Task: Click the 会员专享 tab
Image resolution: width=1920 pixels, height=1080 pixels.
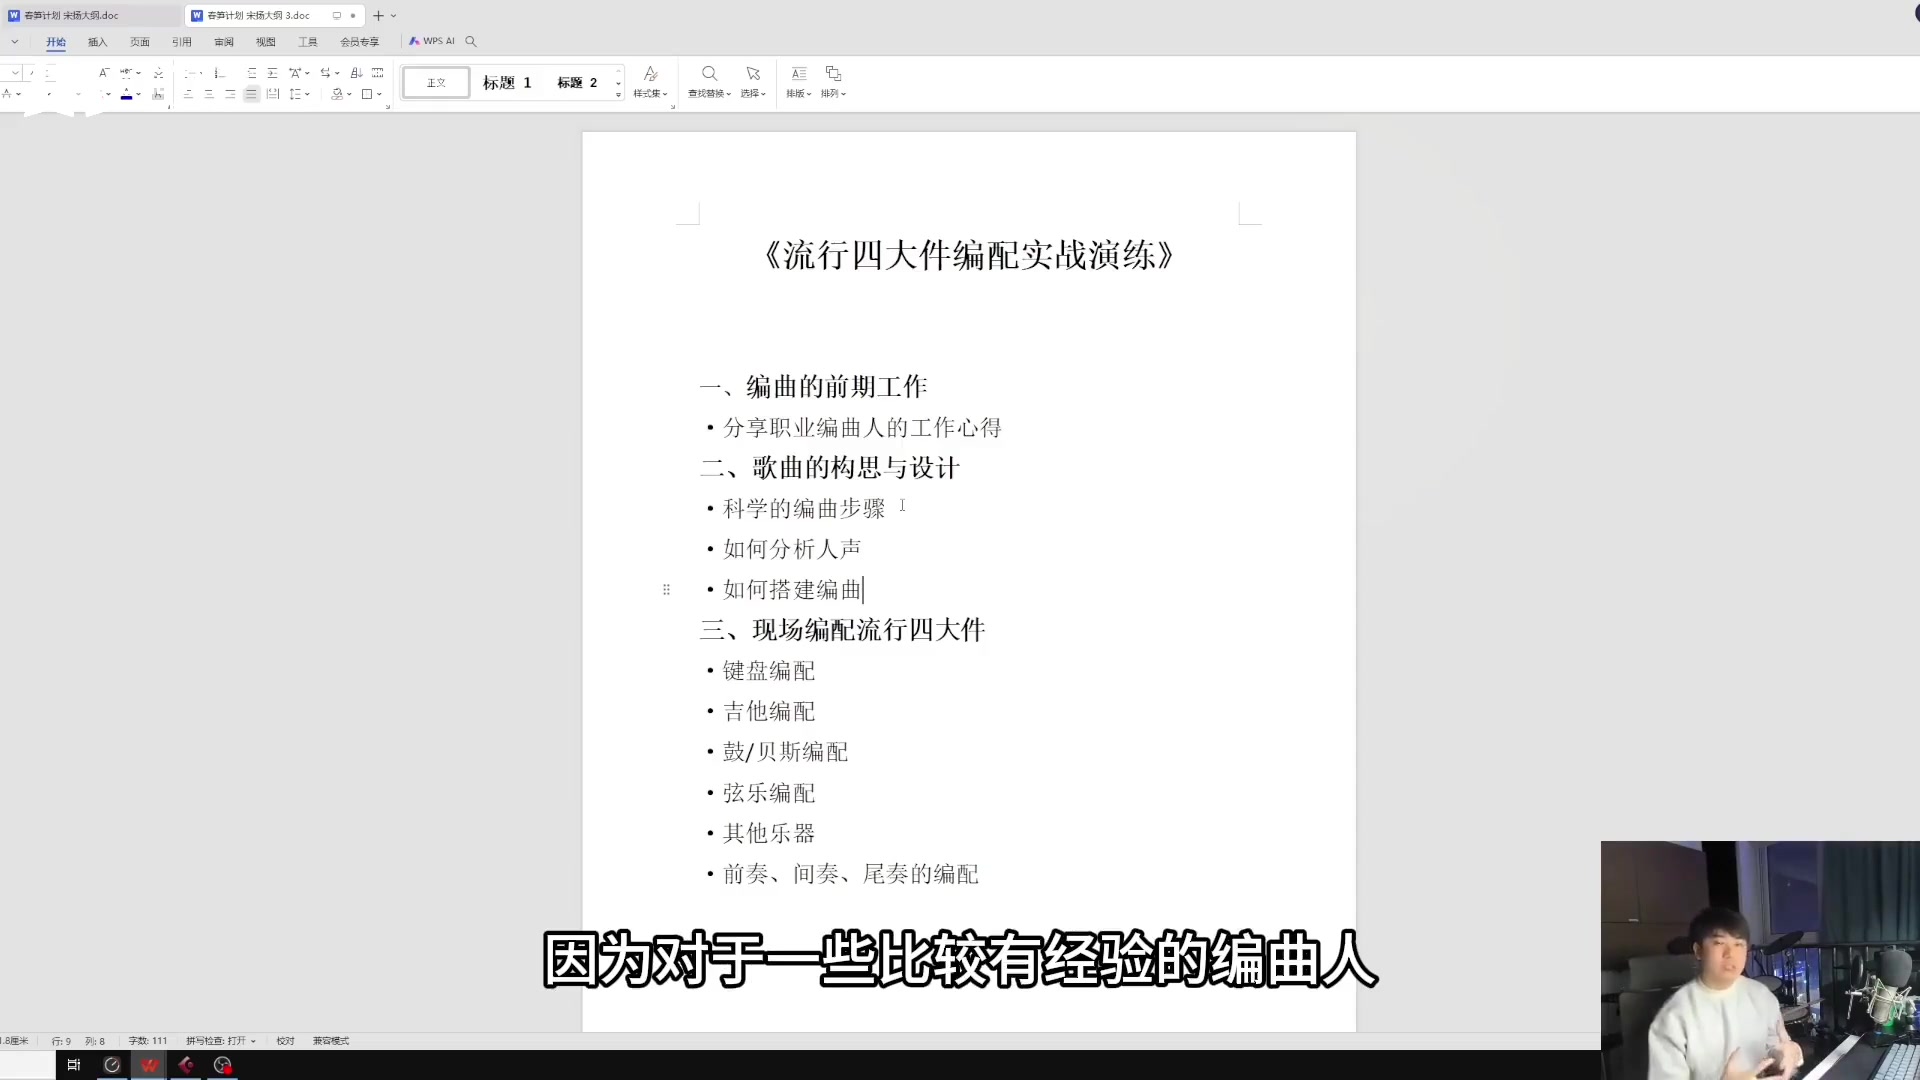Action: pos(359,41)
